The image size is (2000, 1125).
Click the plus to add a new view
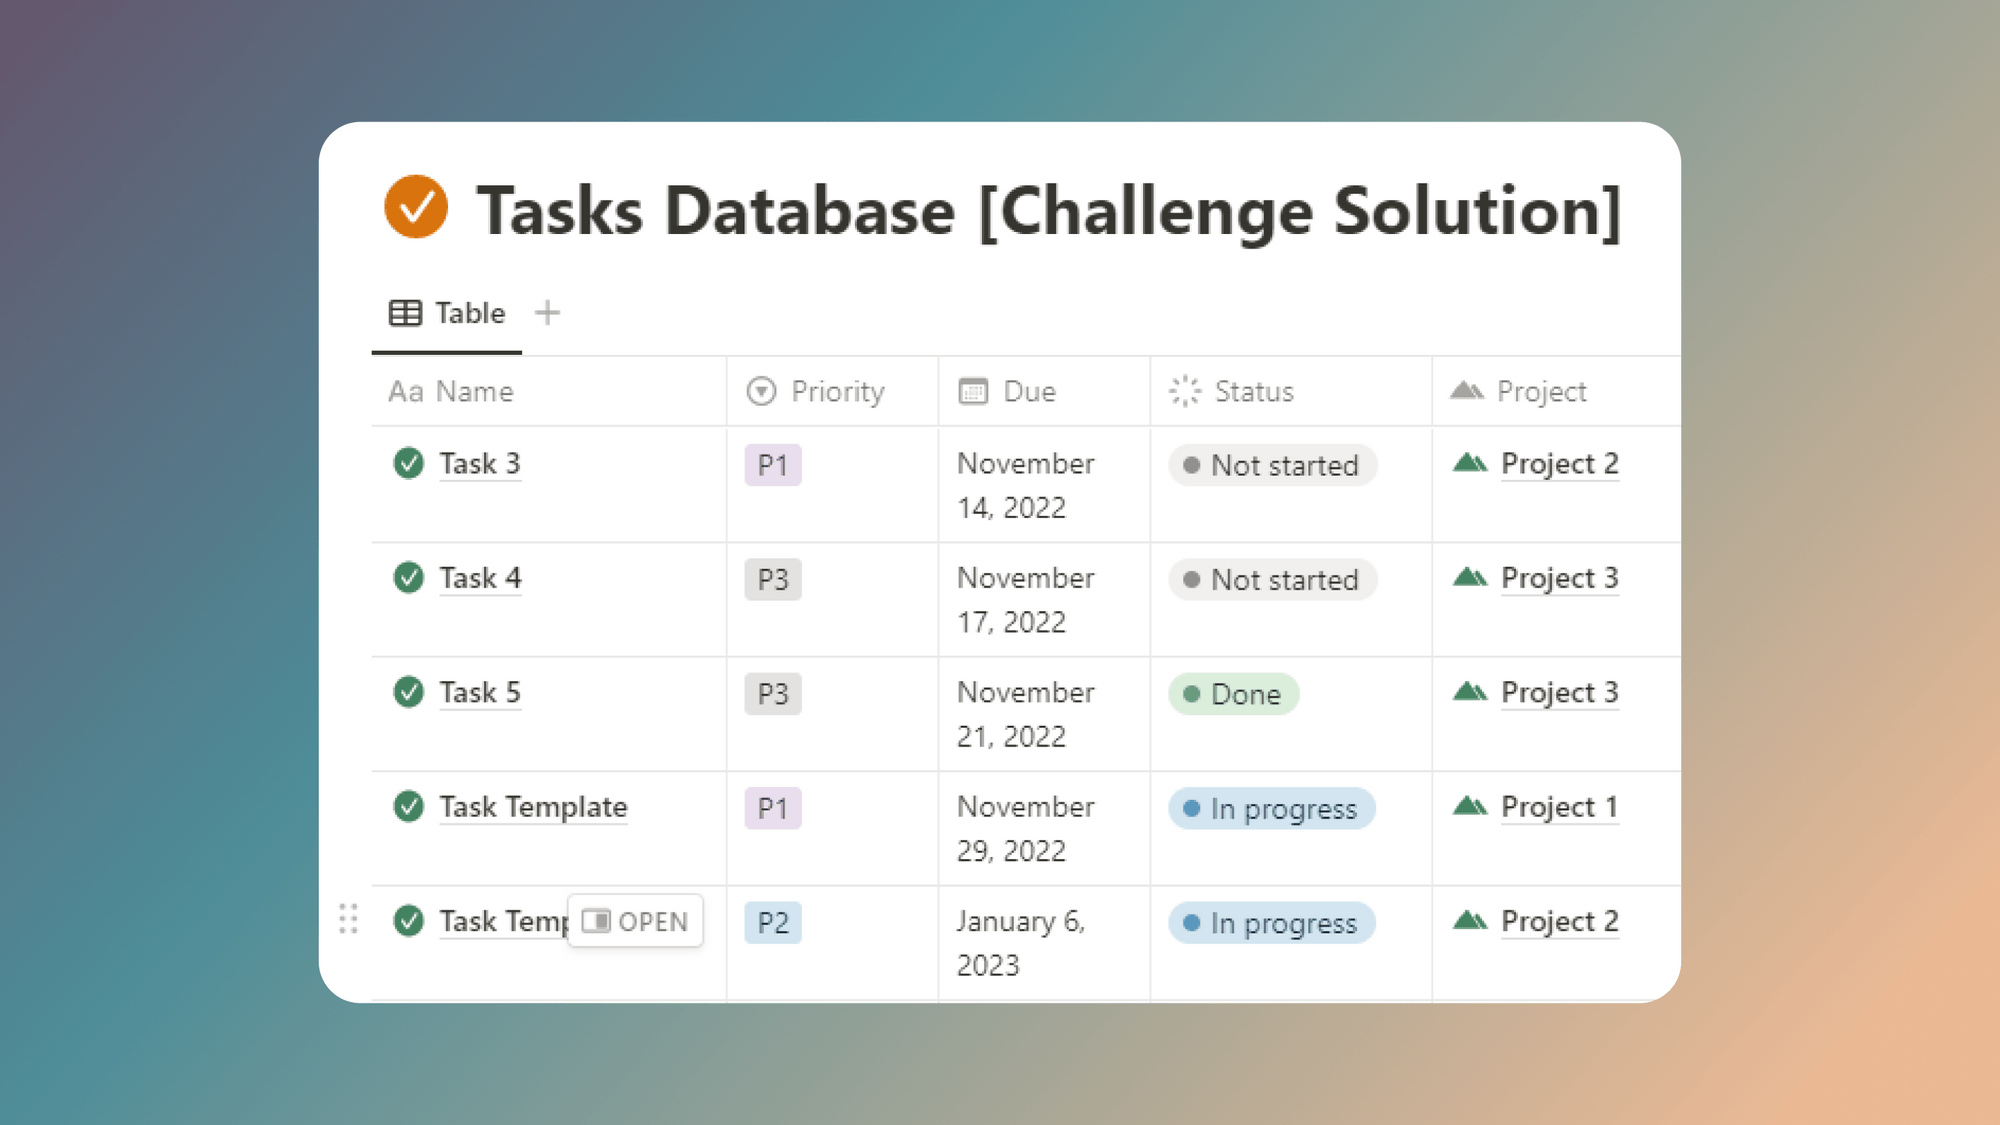[548, 312]
